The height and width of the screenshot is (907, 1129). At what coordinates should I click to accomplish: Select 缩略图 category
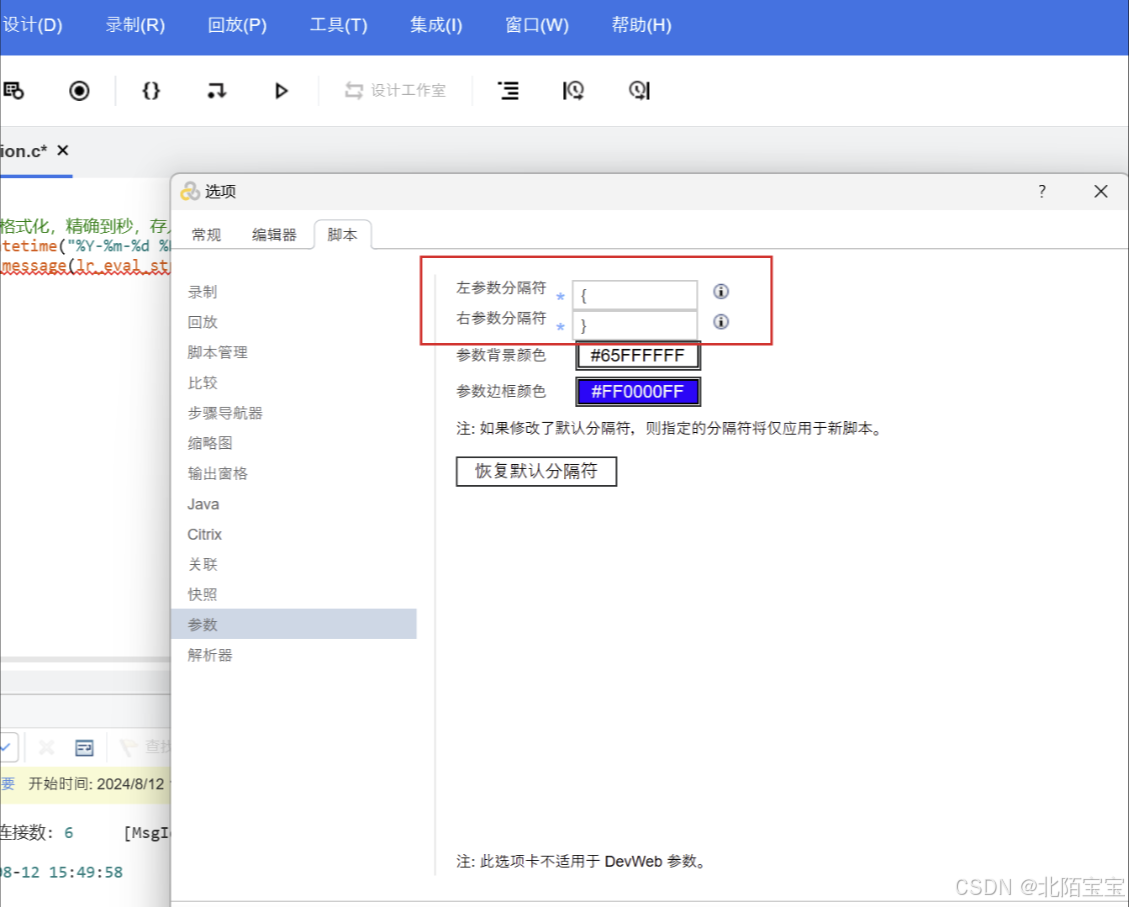pyautogui.click(x=210, y=443)
